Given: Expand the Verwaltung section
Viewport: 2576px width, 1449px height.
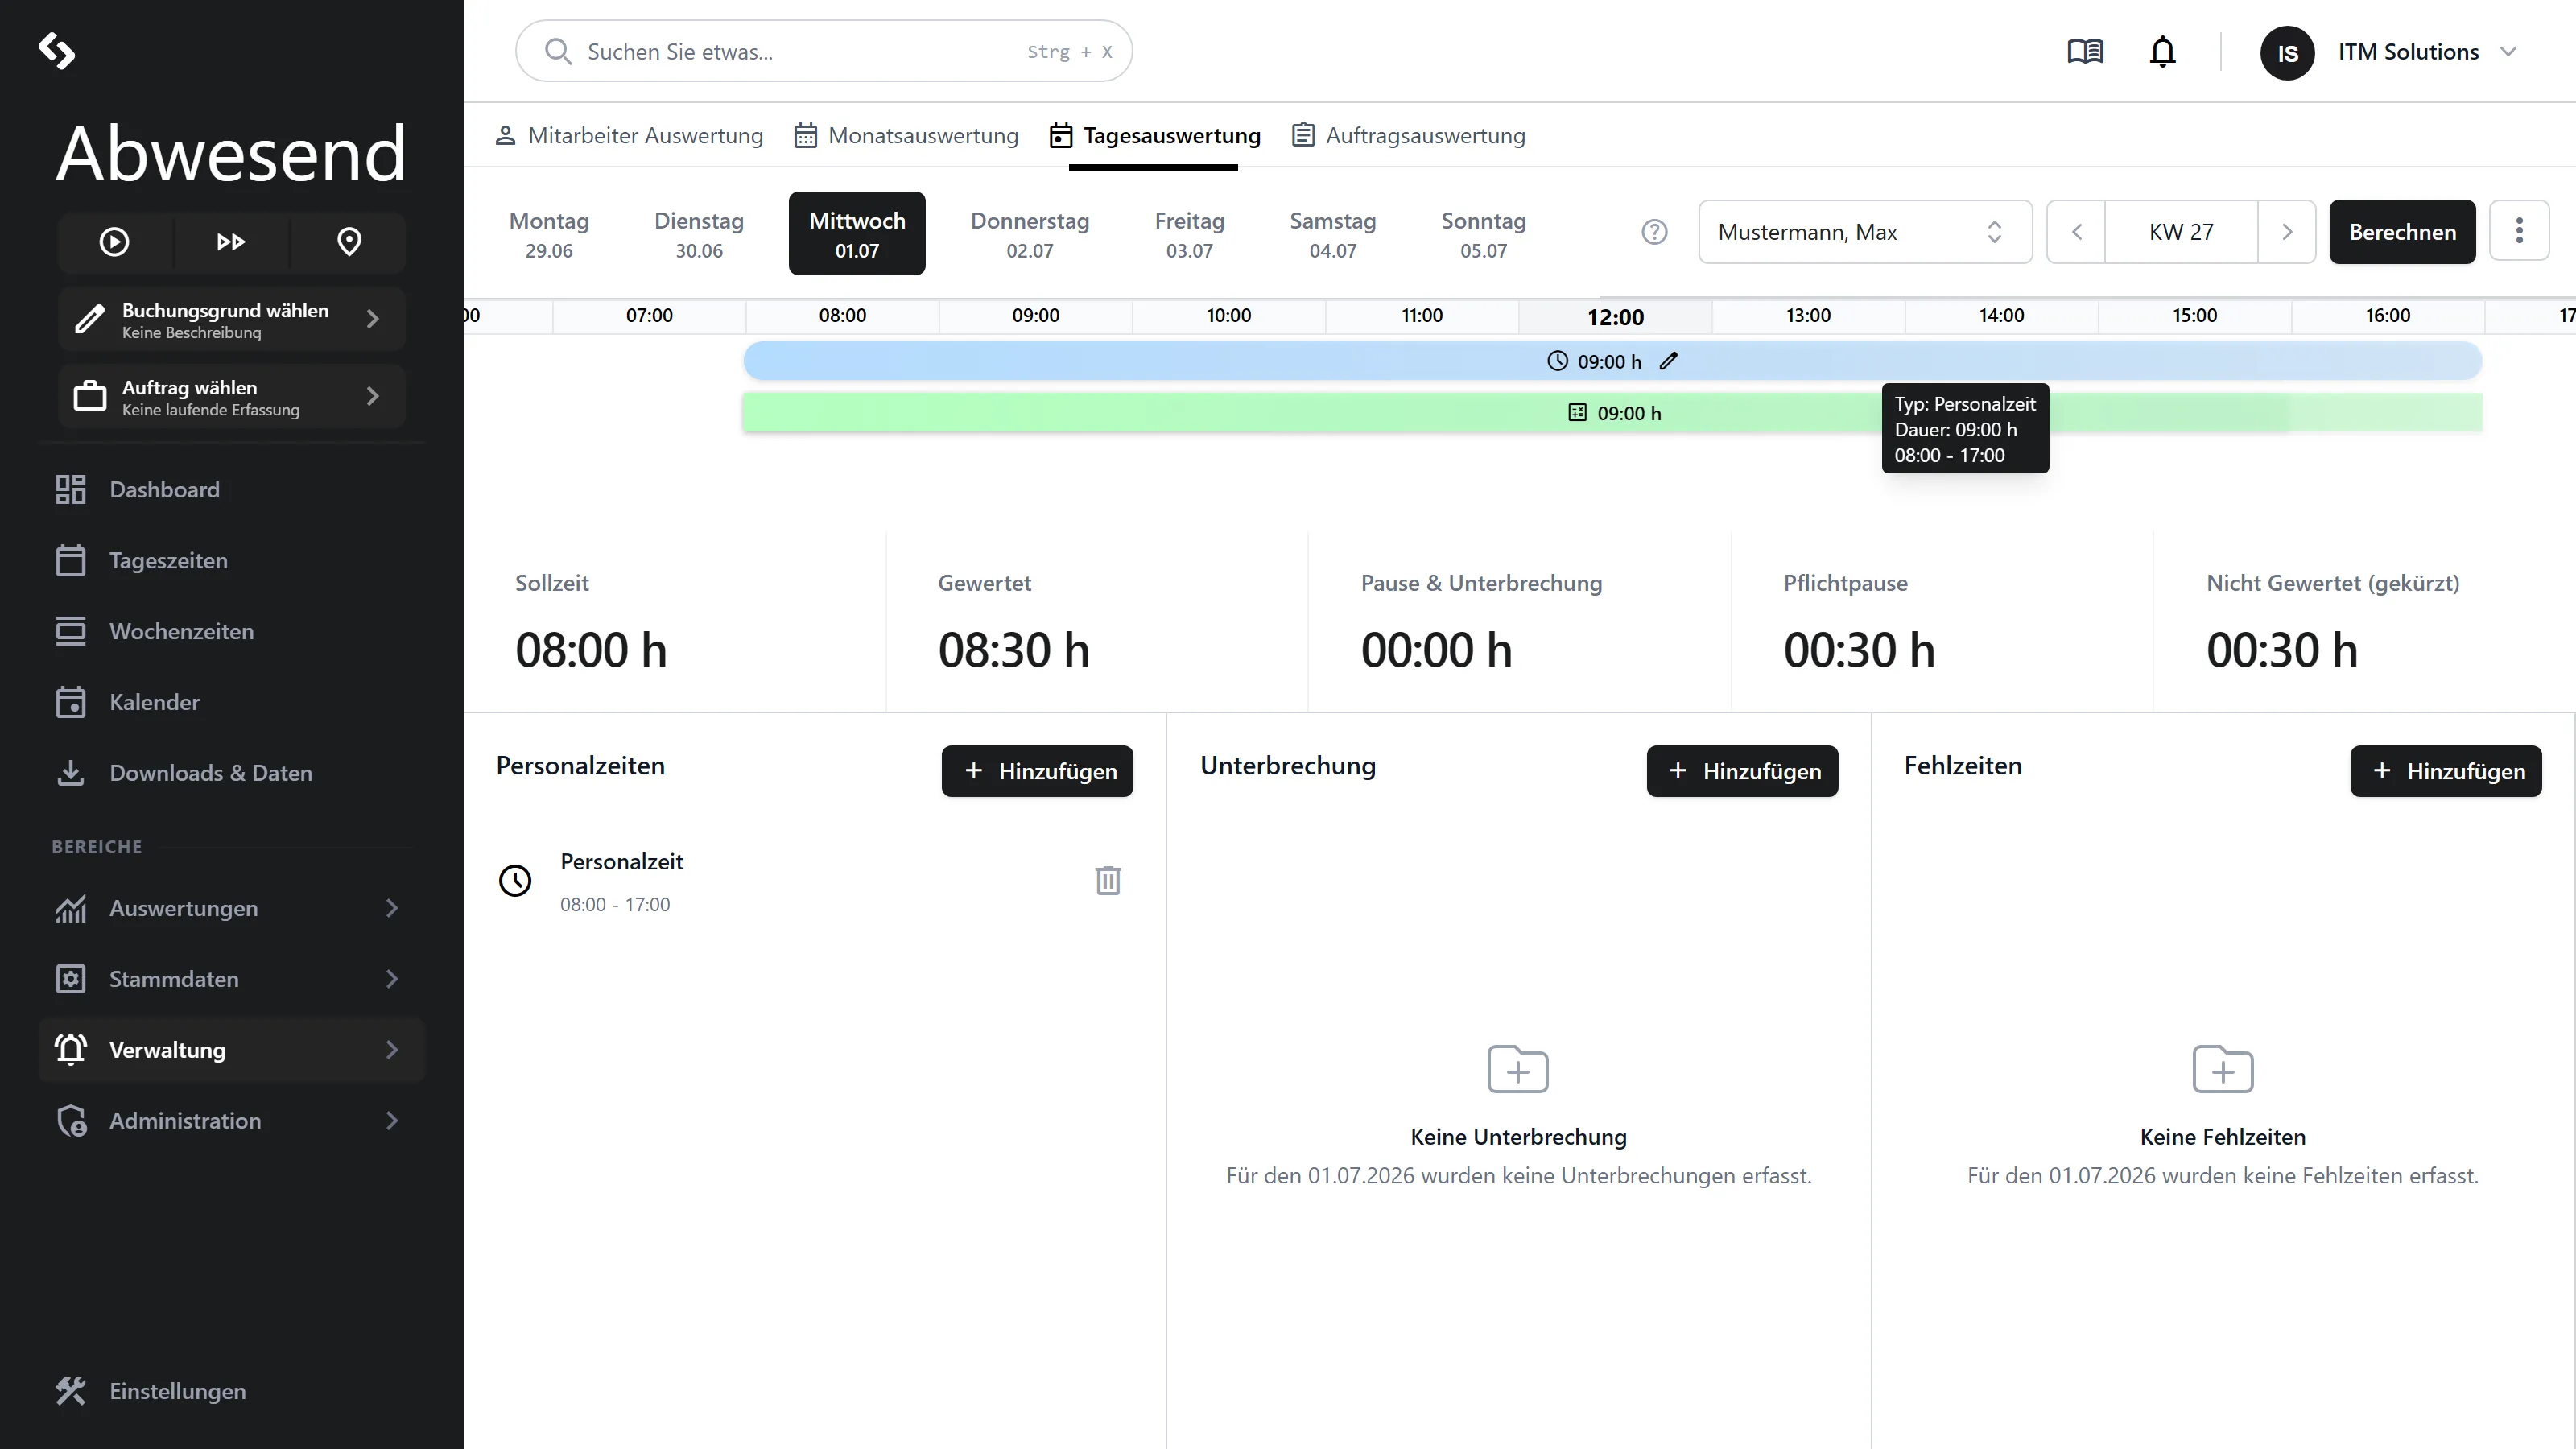Looking at the screenshot, I should point(232,1050).
